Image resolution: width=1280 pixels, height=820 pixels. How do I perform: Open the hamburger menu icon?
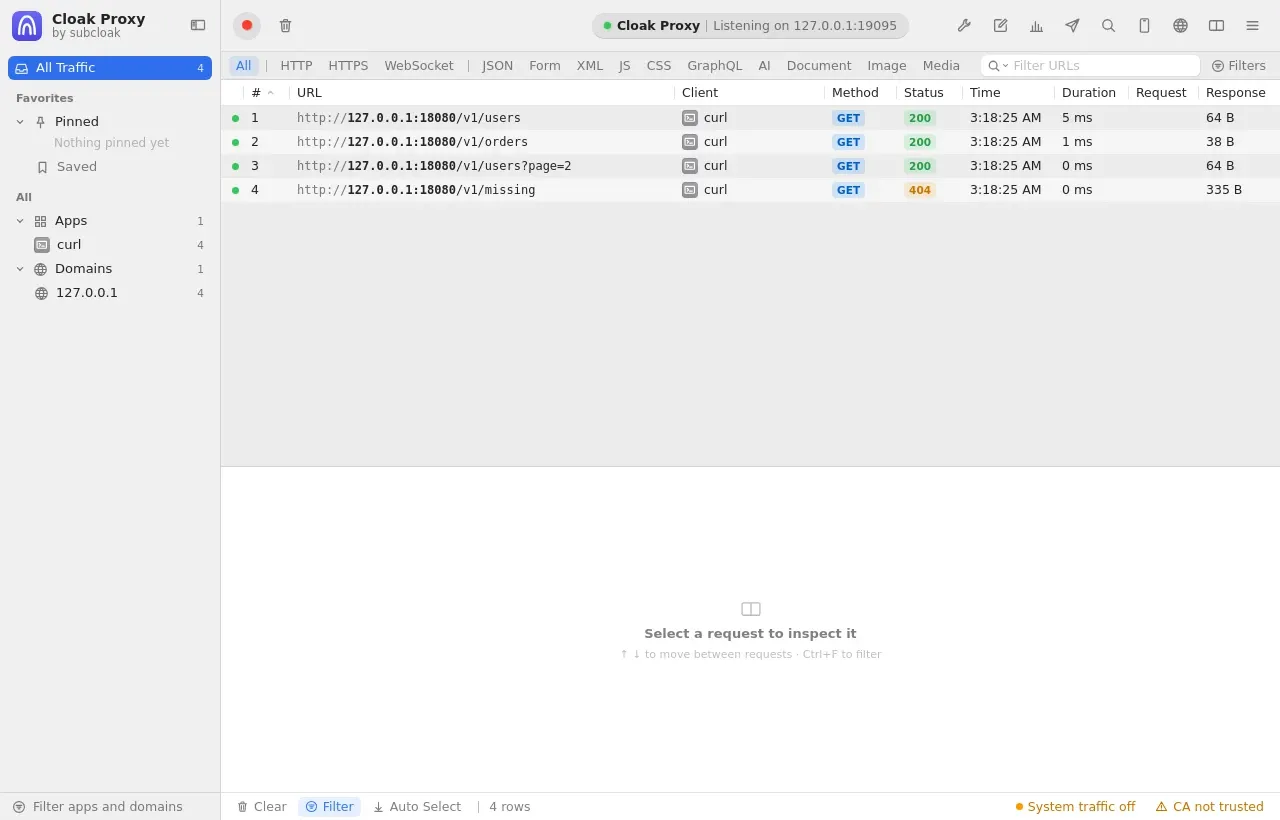(1252, 26)
